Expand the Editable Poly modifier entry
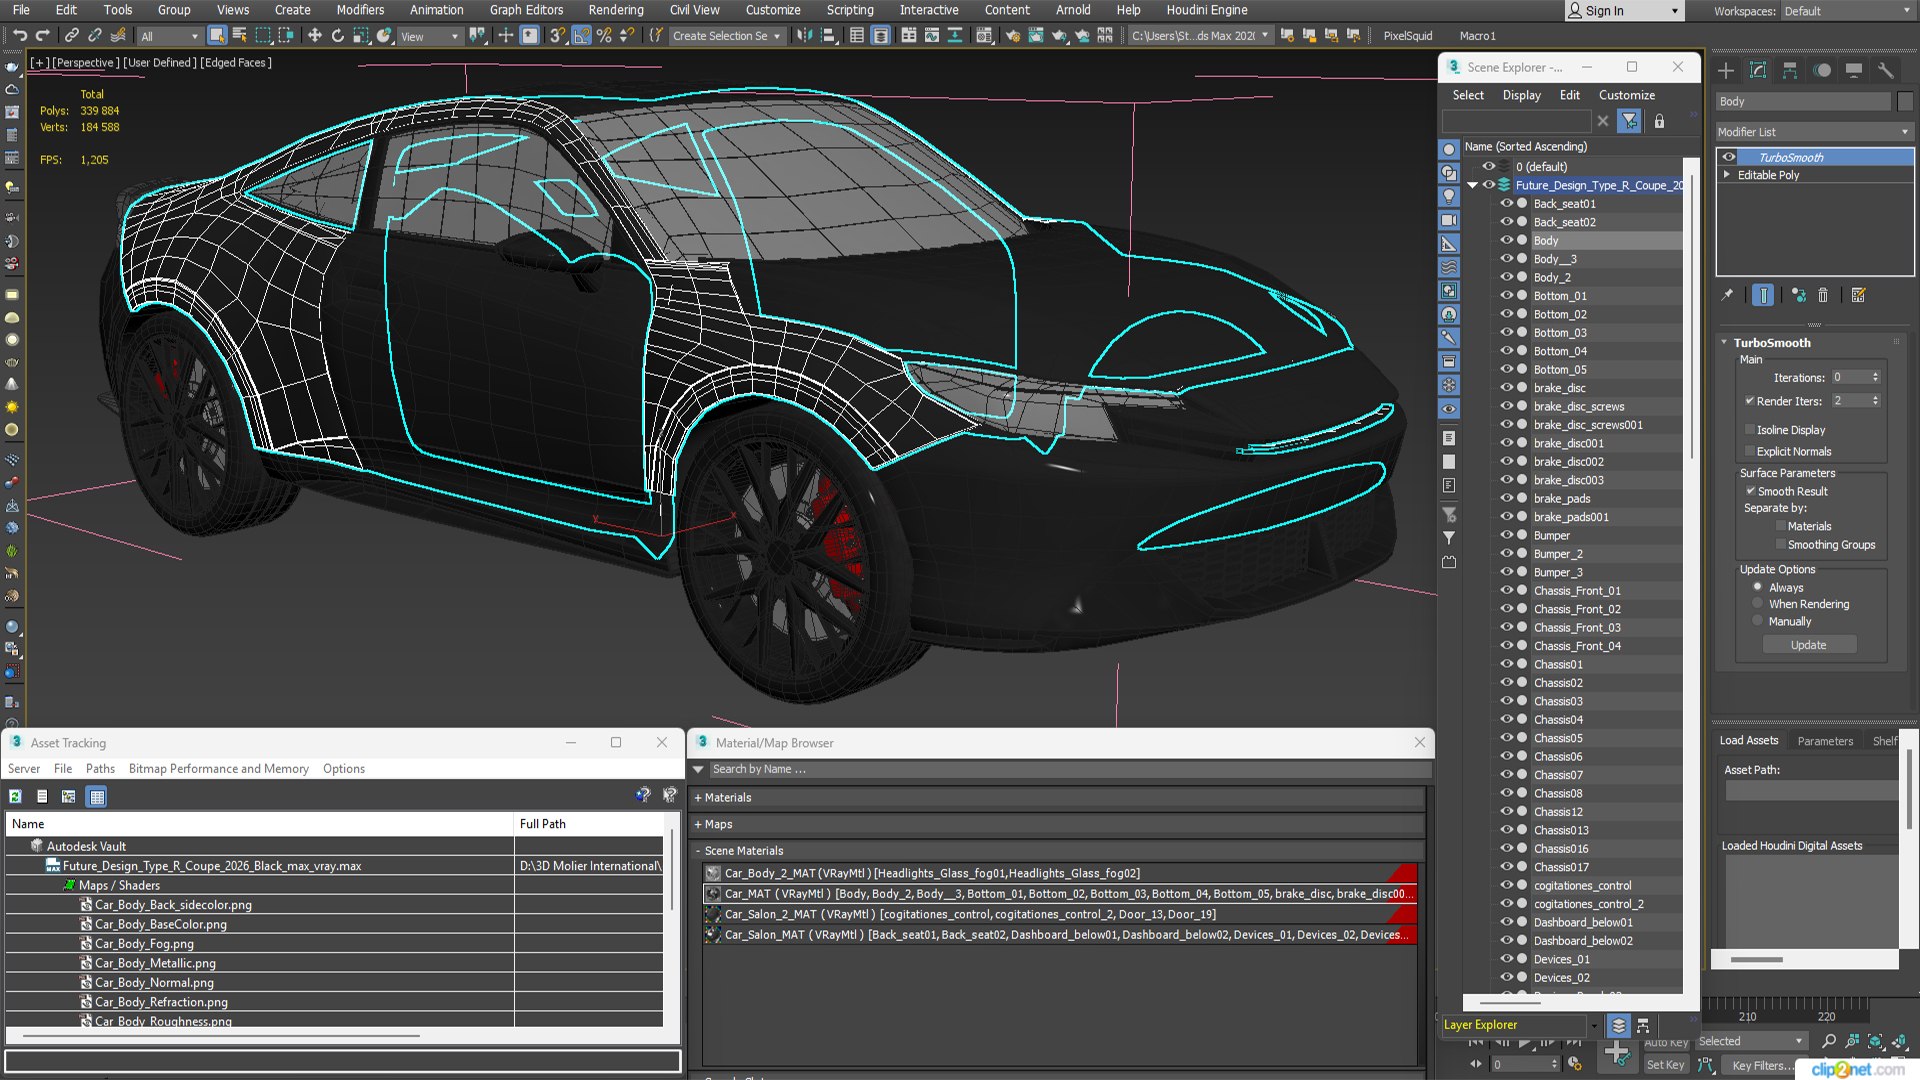This screenshot has height=1080, width=1920. 1727,175
